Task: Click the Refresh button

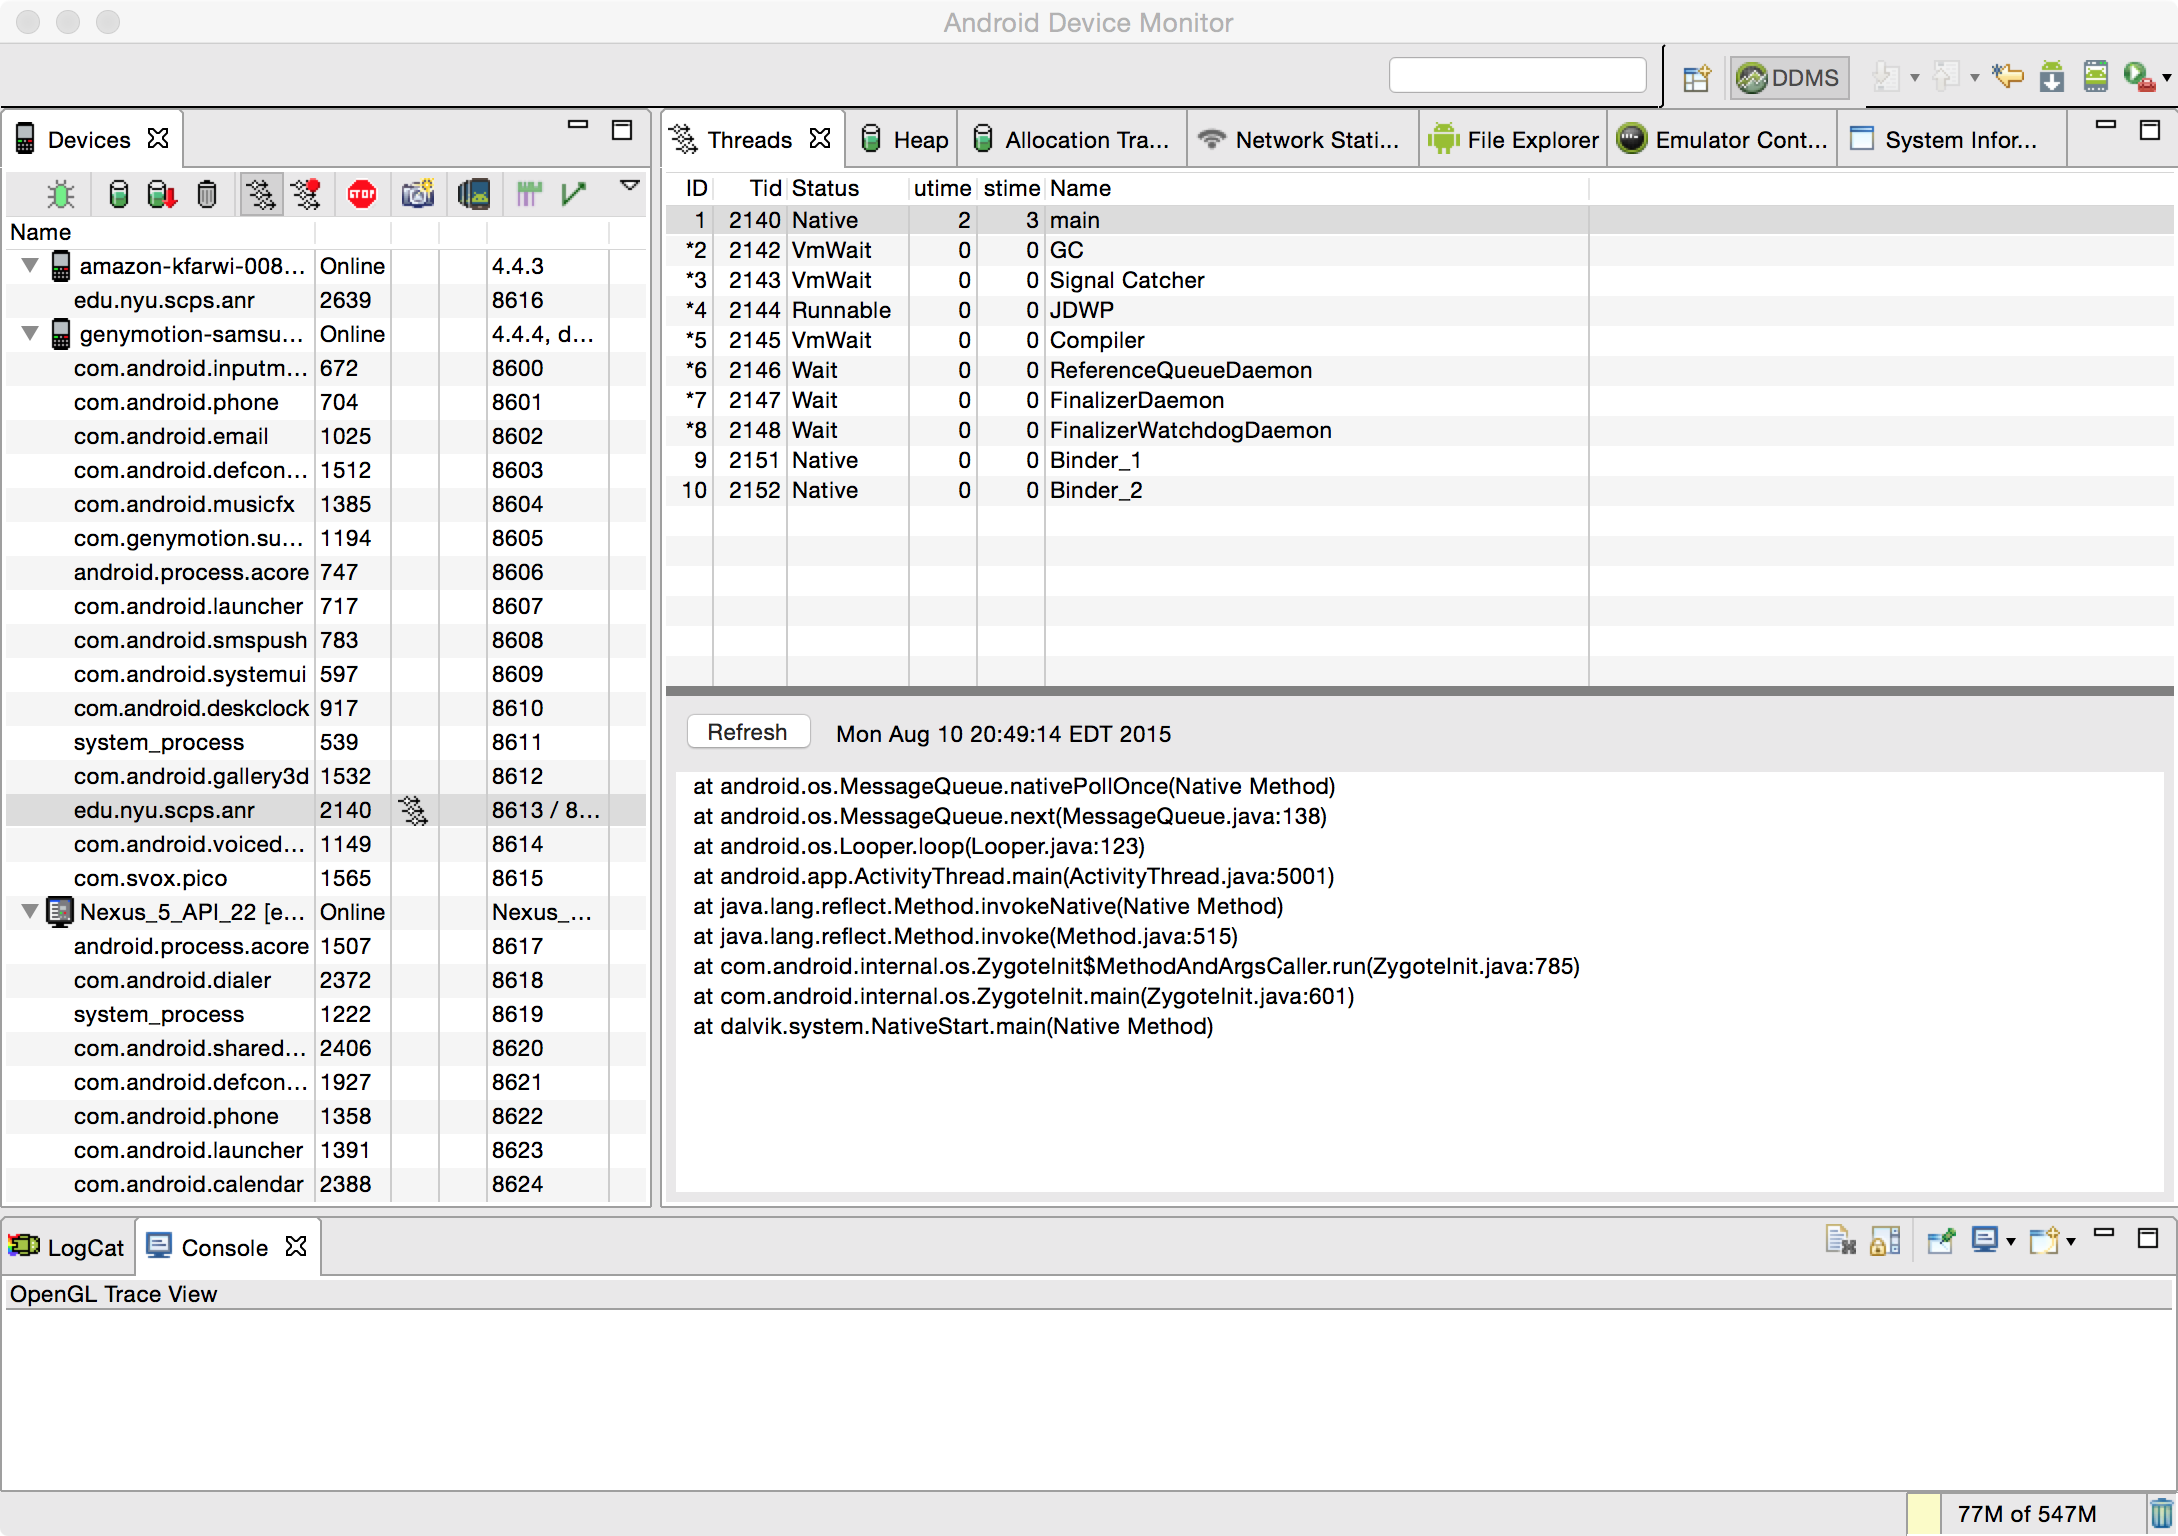Action: pyautogui.click(x=747, y=732)
